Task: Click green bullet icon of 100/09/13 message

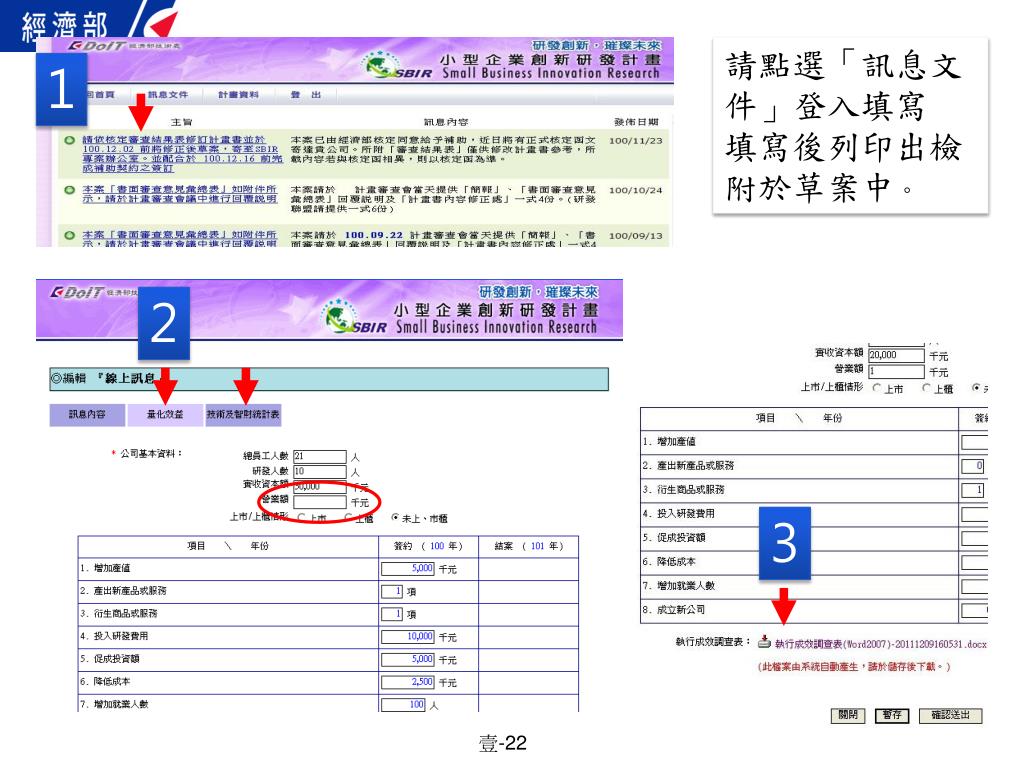Action: tap(69, 234)
